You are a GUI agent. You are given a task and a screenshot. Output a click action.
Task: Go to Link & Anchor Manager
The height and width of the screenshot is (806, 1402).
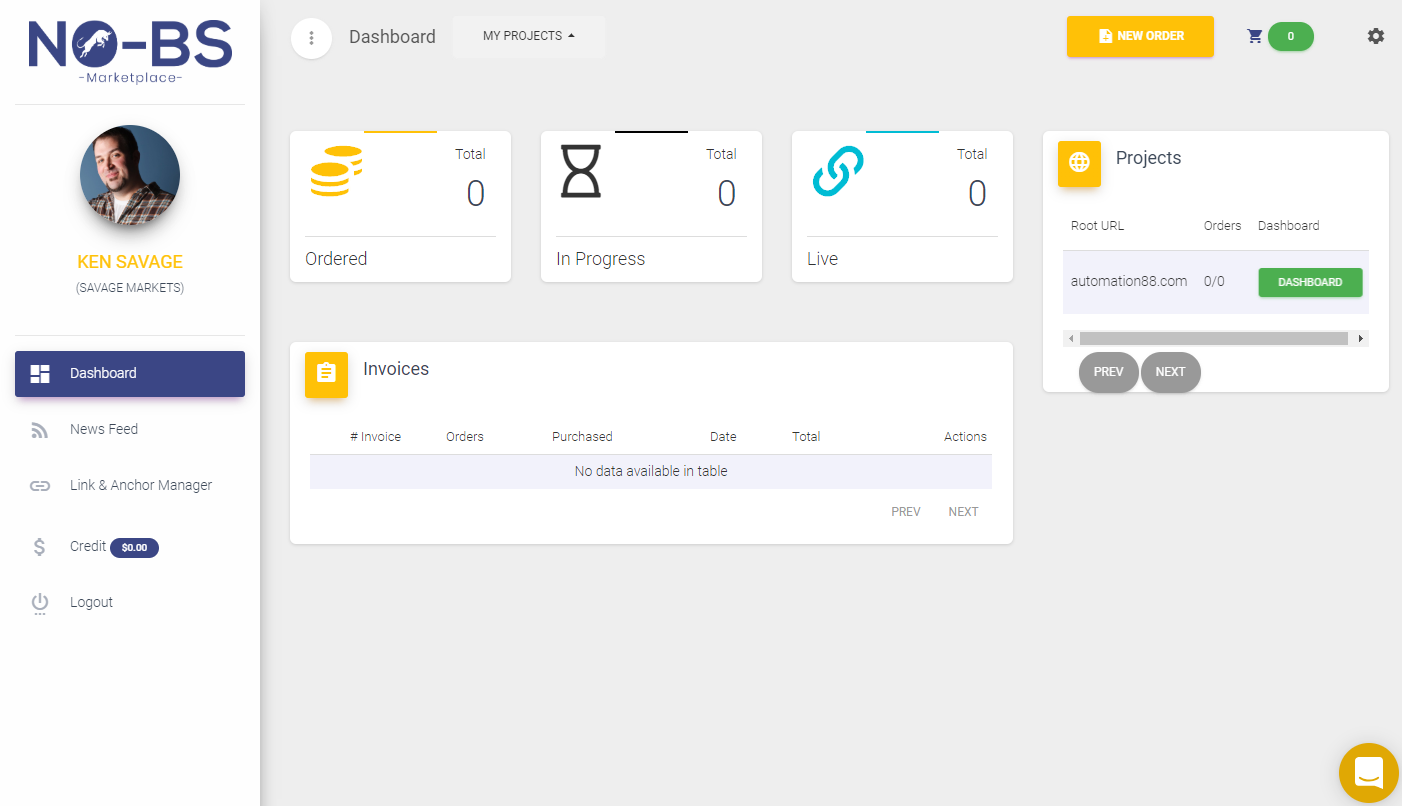click(x=130, y=486)
